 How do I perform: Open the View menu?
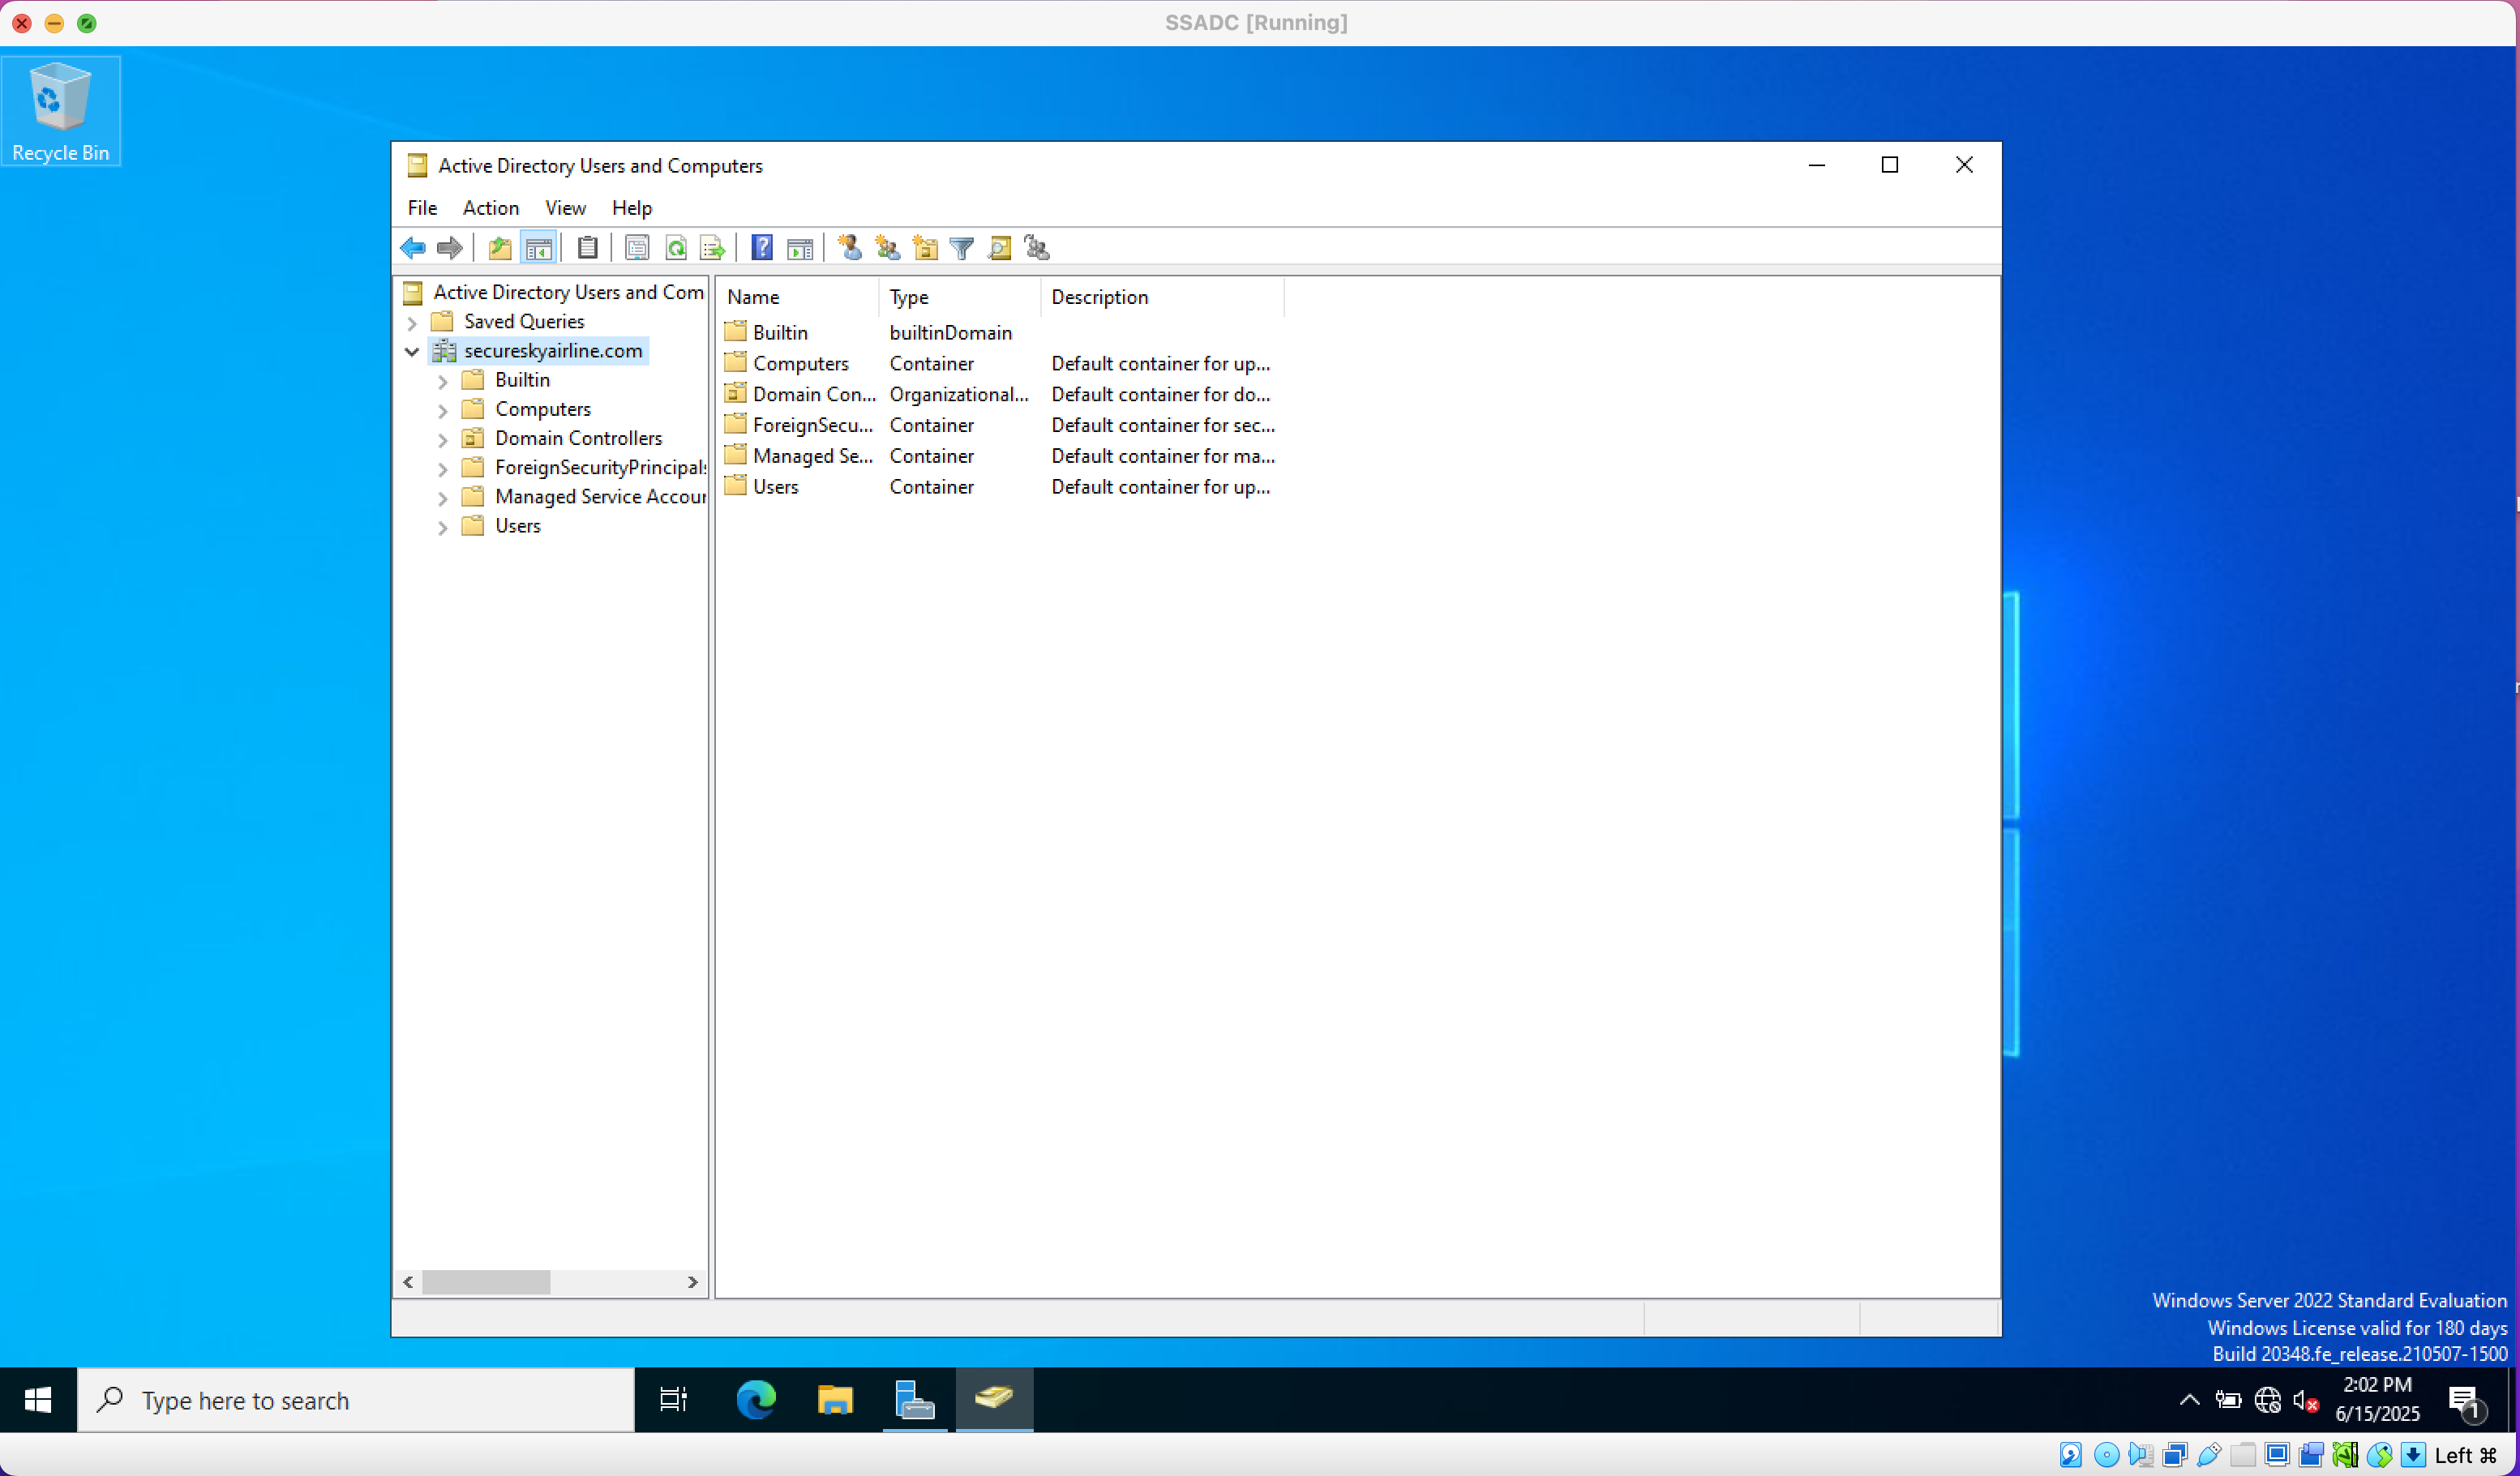[x=565, y=208]
